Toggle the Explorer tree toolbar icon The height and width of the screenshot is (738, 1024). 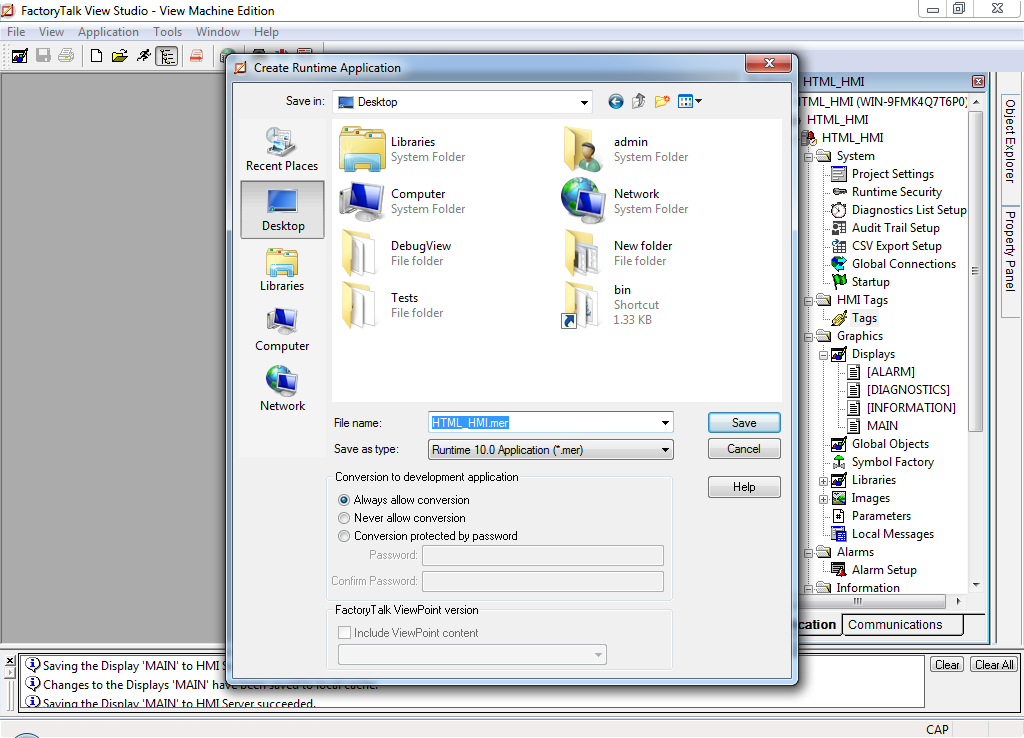(x=167, y=56)
